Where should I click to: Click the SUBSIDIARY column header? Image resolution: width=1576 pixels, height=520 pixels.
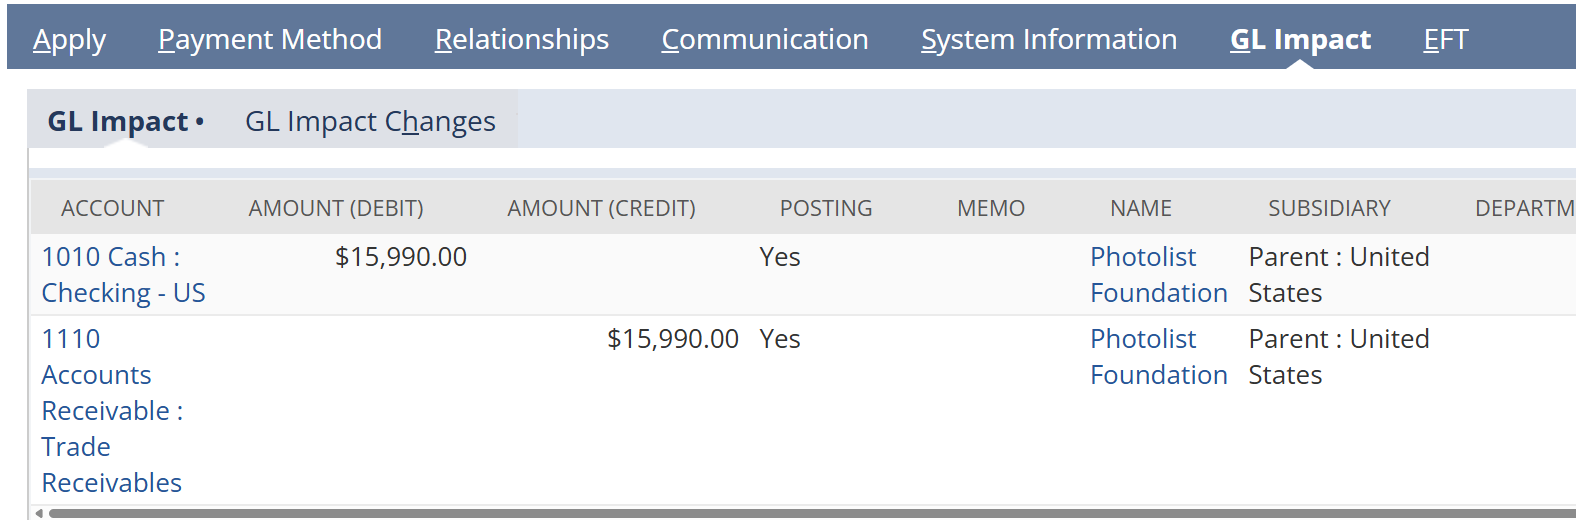click(1329, 208)
